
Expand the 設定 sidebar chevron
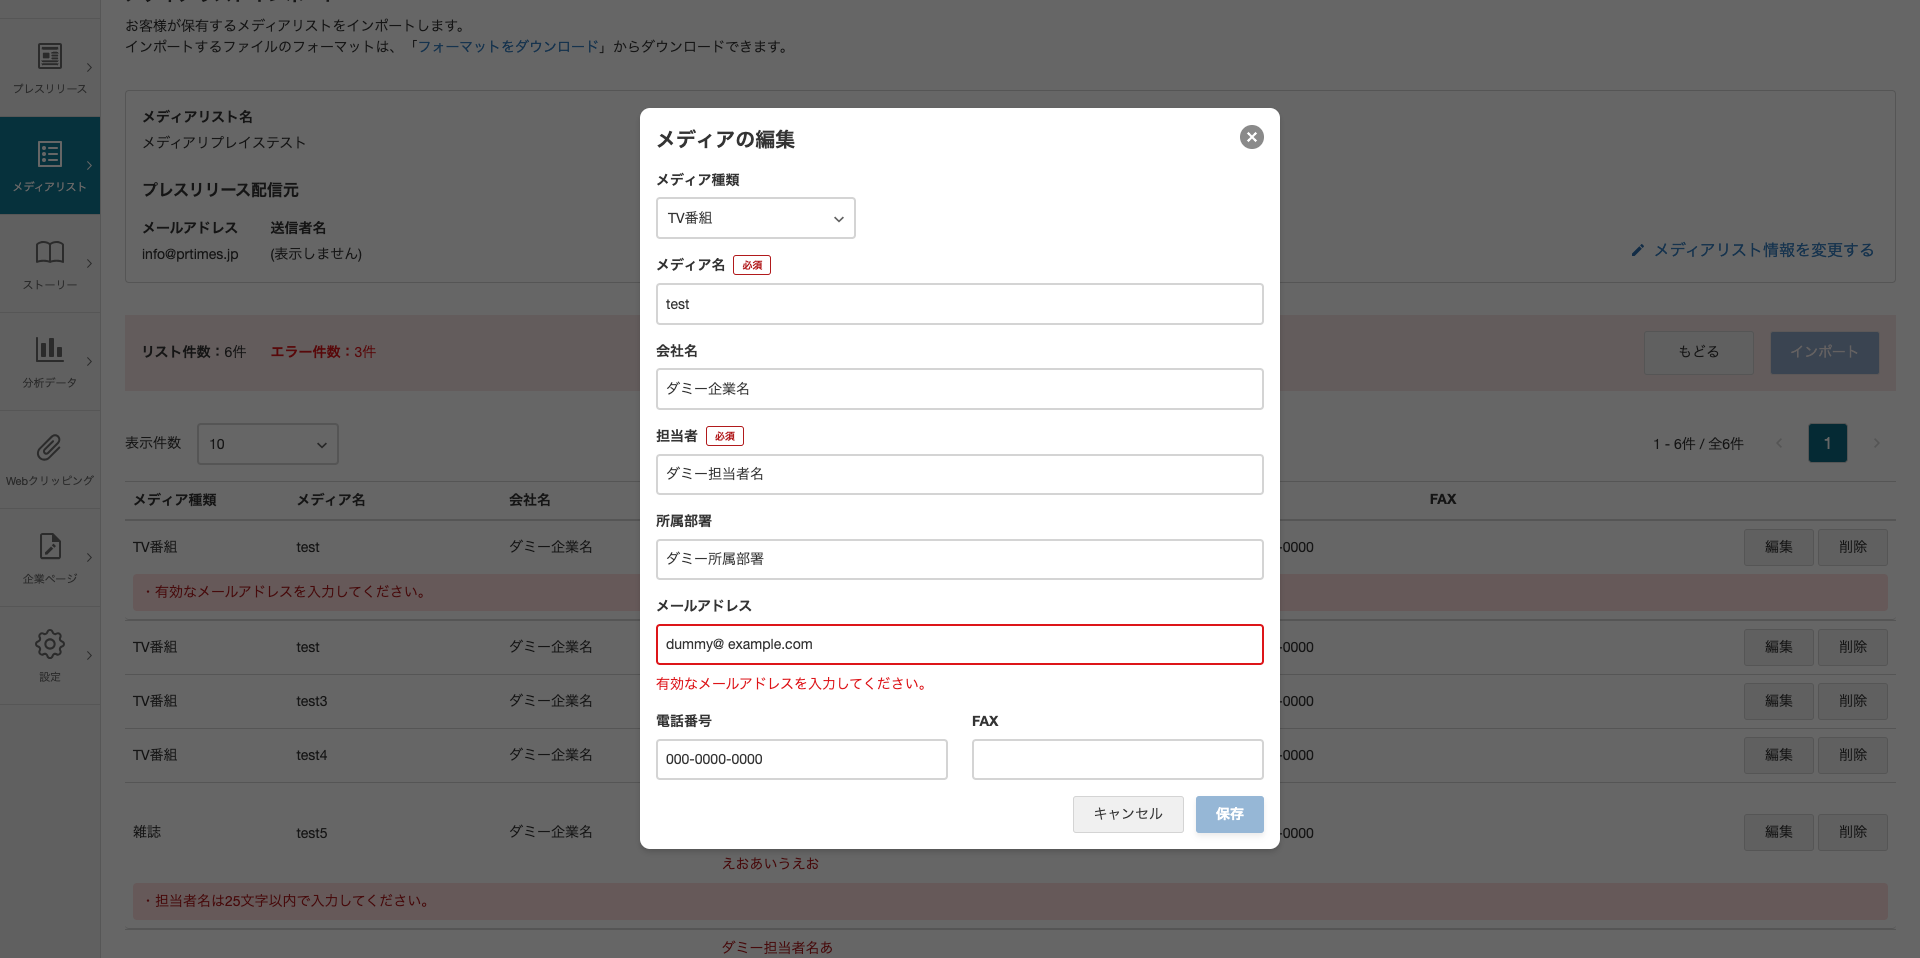point(89,656)
